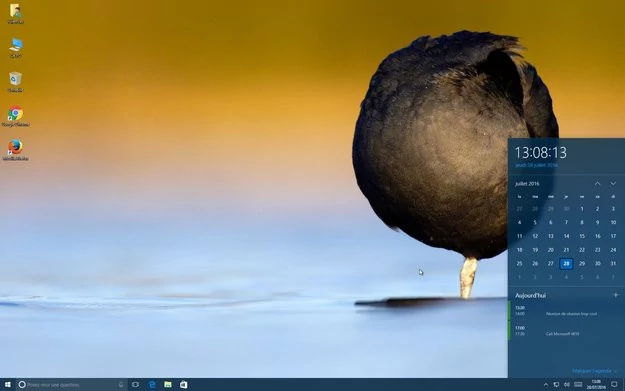
Task: Open File Explorer from the taskbar
Action: (168, 385)
